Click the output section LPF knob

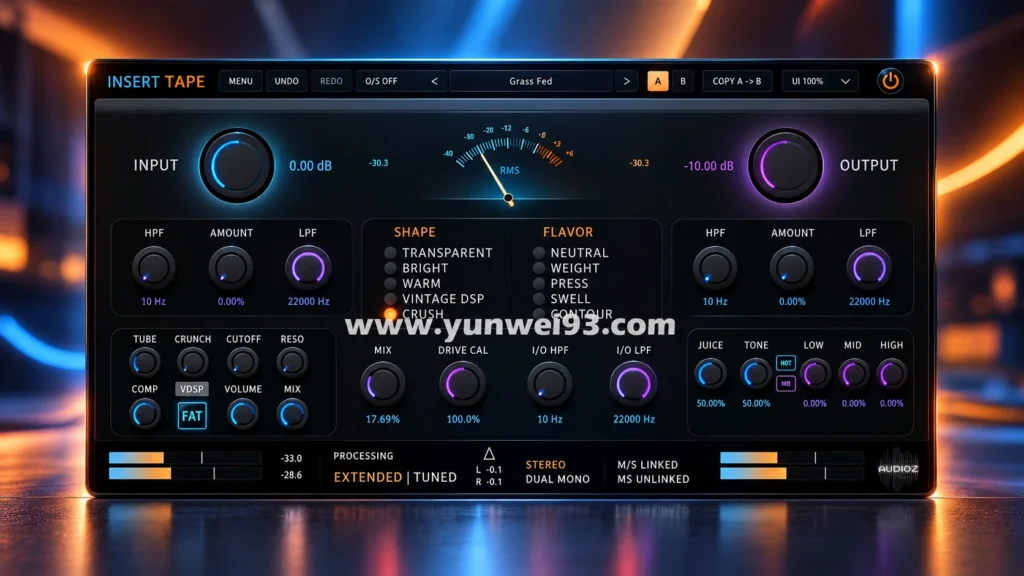869,268
